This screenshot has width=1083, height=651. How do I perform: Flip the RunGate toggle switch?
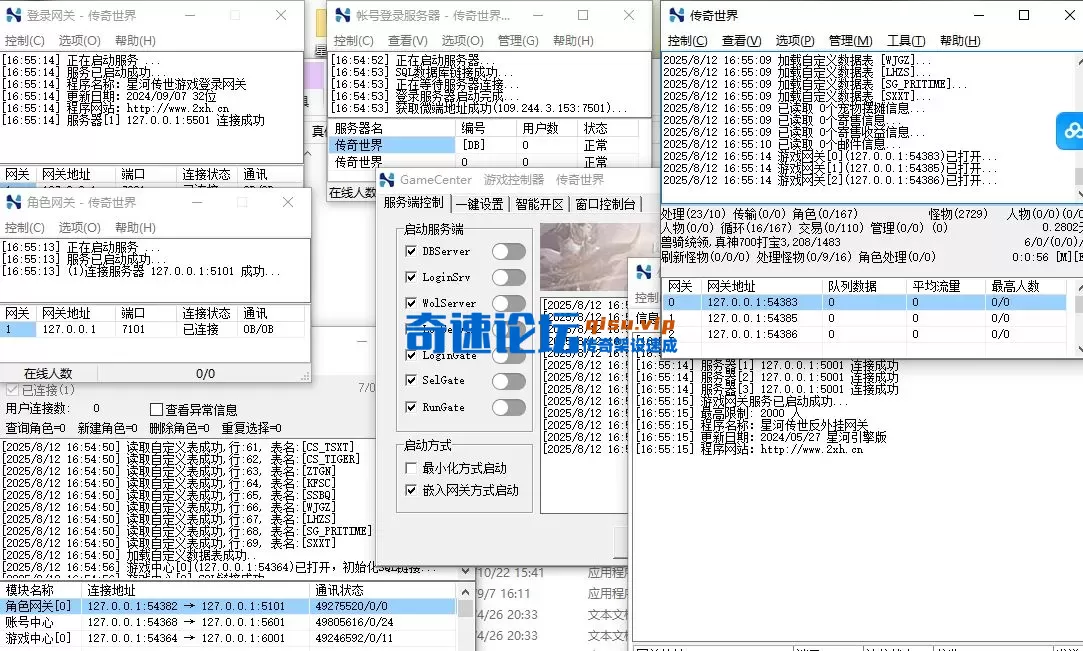click(509, 407)
